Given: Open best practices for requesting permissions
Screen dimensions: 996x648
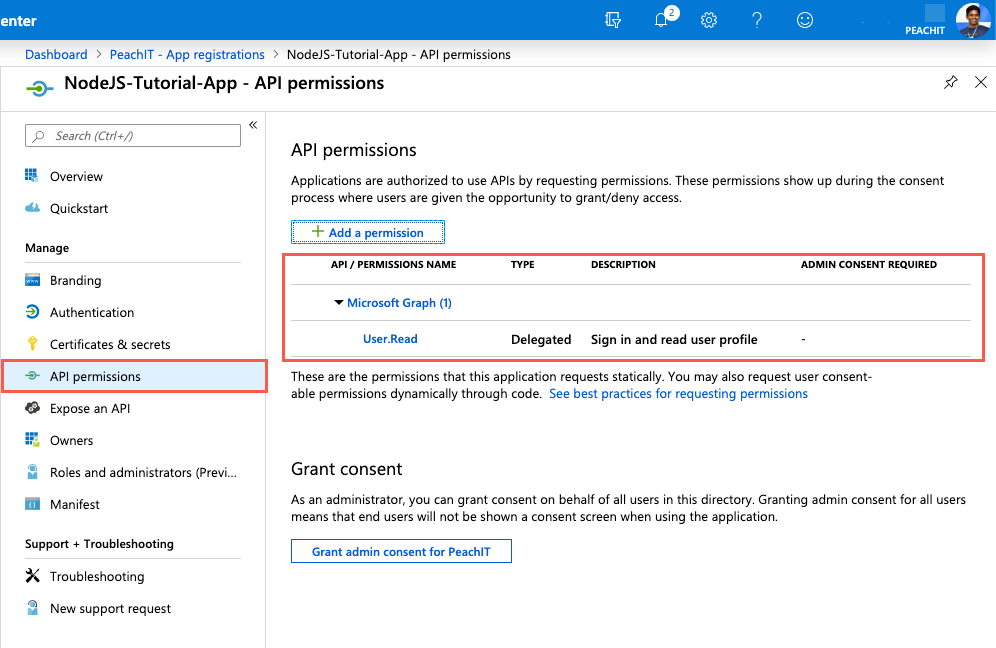Looking at the screenshot, I should pos(678,394).
